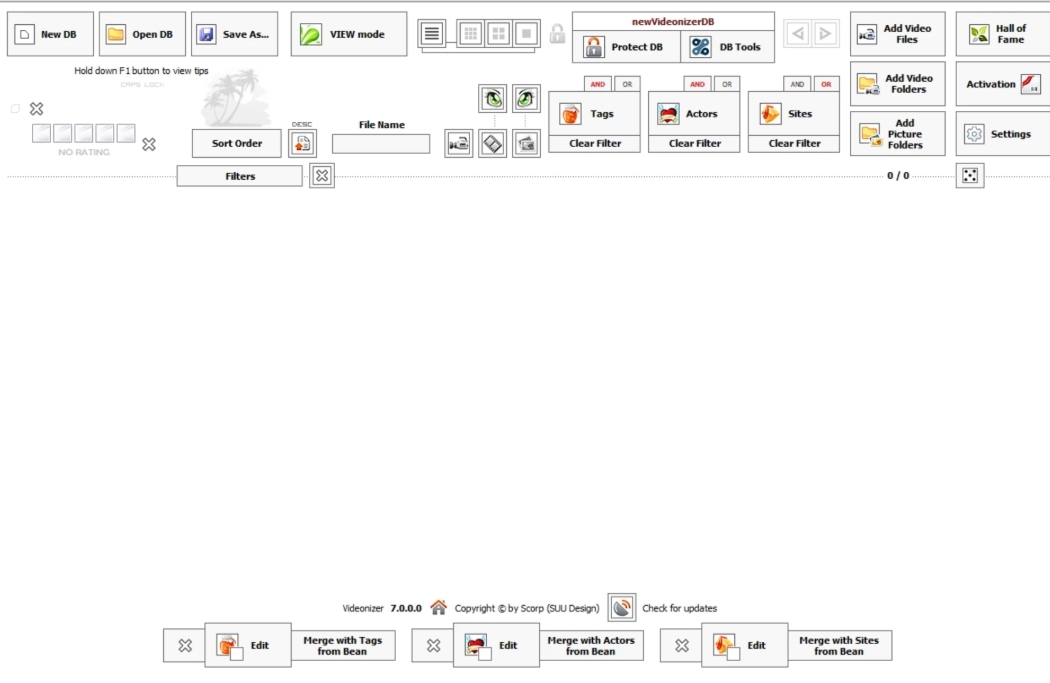1050x683 pixels.
Task: Set Tags filter mode to OR
Action: click(627, 84)
